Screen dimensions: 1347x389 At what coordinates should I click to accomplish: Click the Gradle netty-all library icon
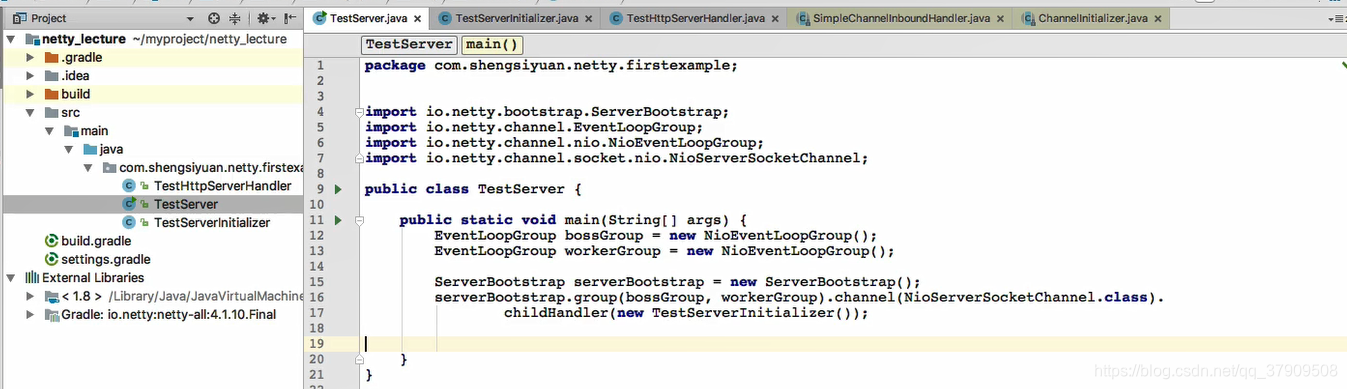coord(51,314)
